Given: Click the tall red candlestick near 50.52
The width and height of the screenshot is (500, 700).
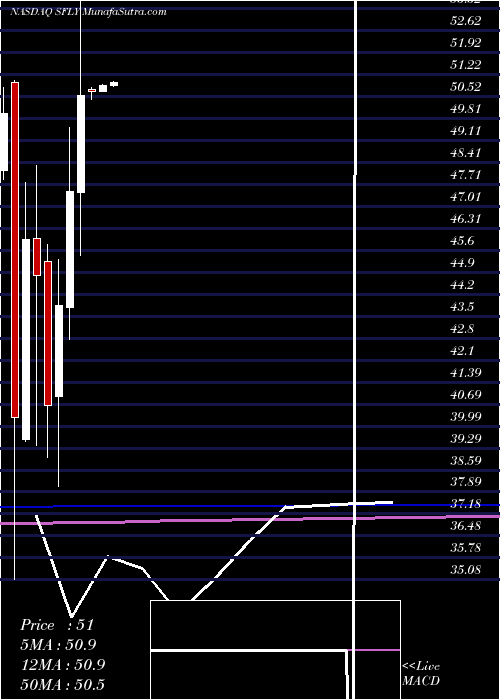Looking at the screenshot, I should point(15,250).
